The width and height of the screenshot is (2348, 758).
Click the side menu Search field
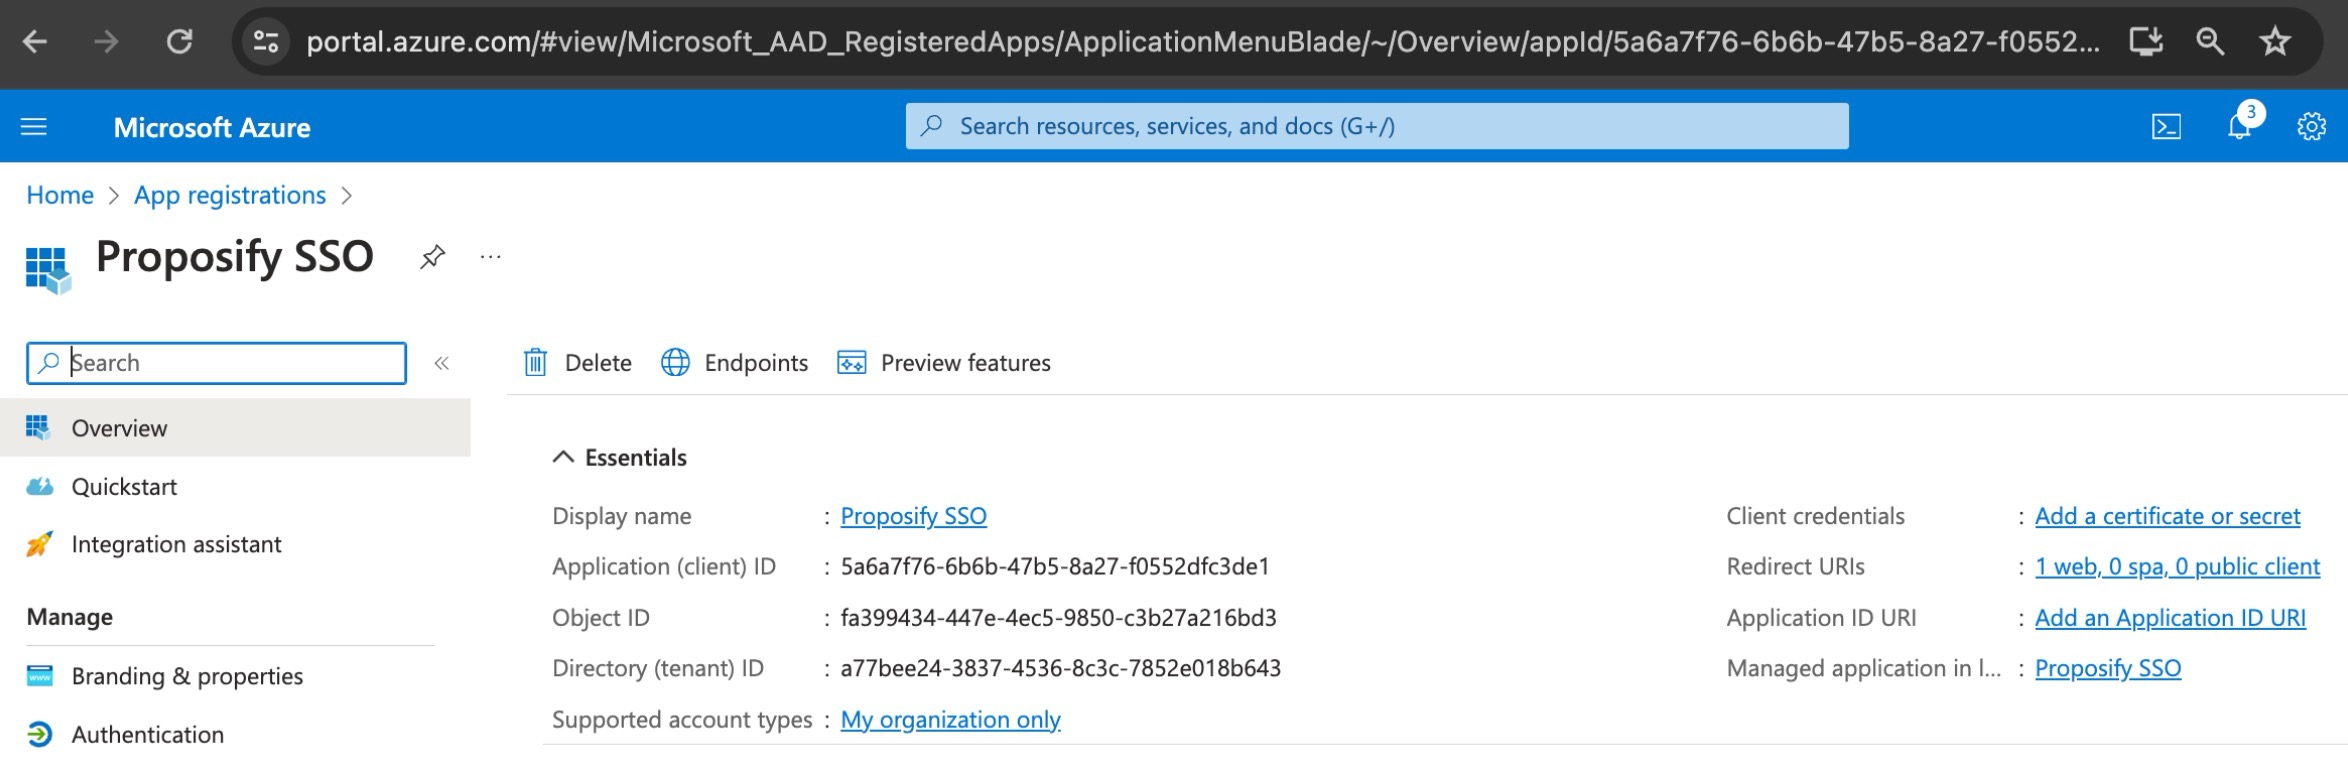[216, 363]
